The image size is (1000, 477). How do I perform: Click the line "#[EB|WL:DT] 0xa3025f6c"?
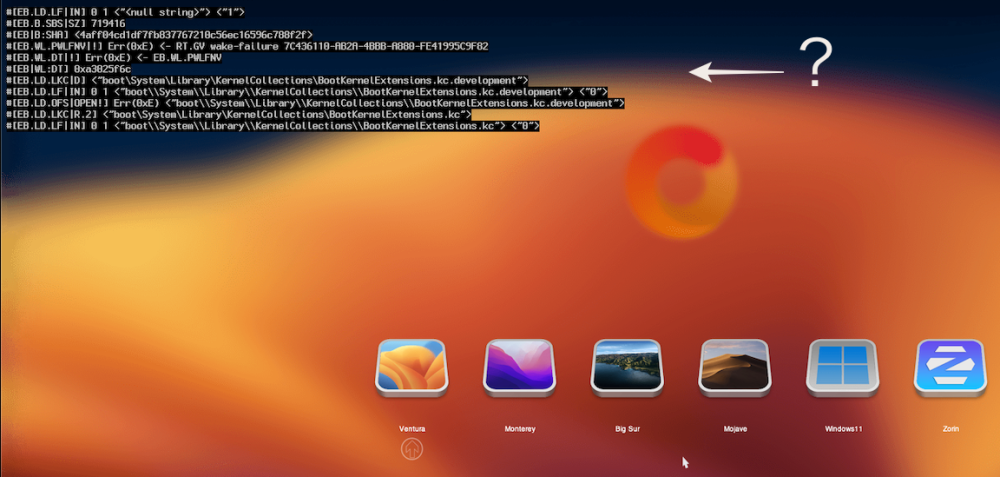point(68,69)
